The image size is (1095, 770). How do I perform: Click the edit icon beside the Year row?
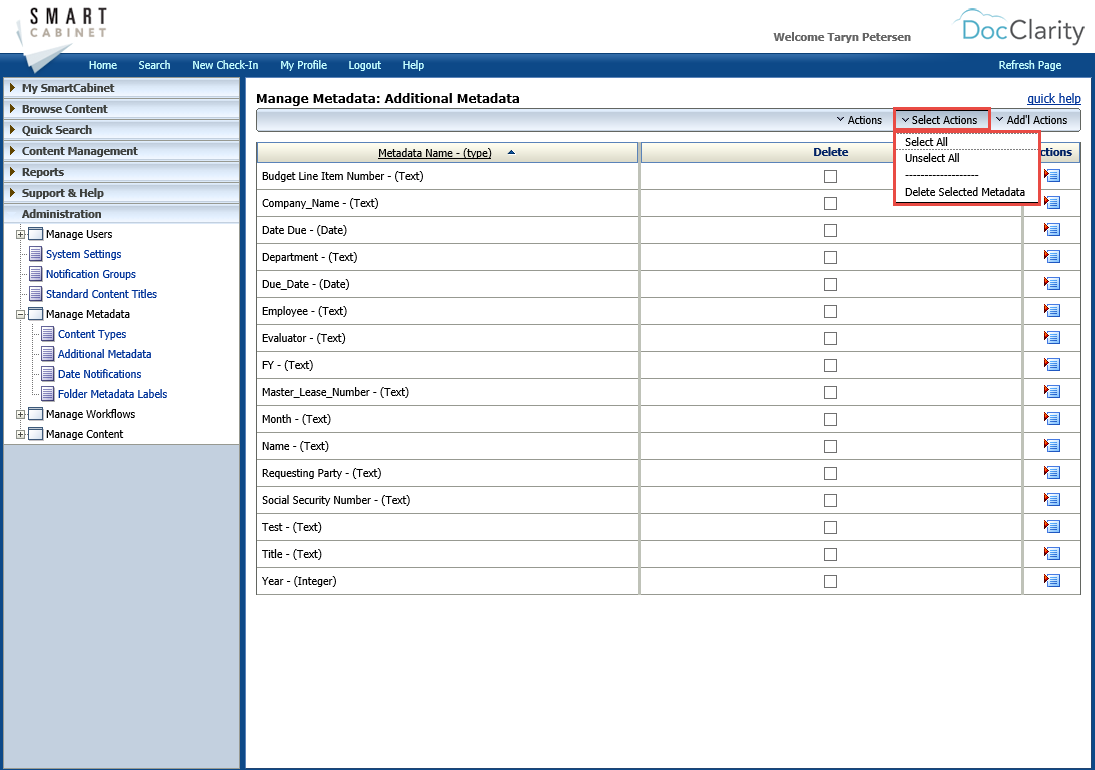pos(1051,580)
